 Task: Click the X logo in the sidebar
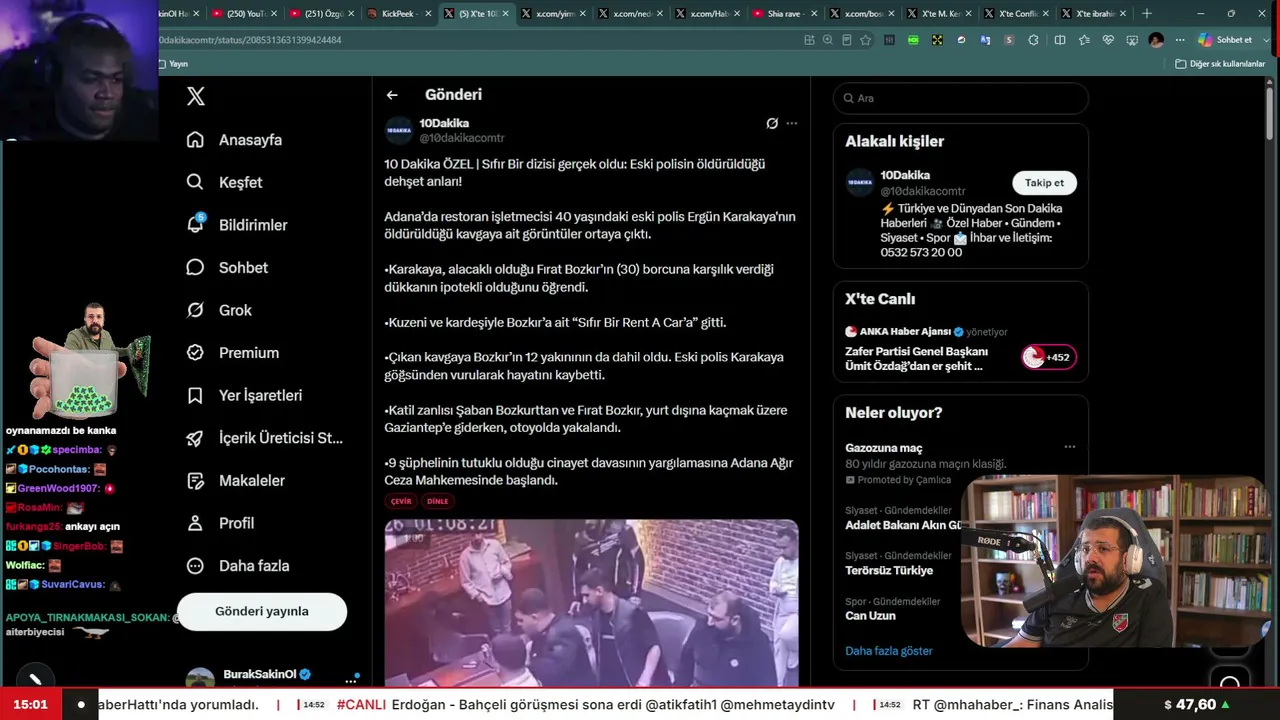coord(196,96)
